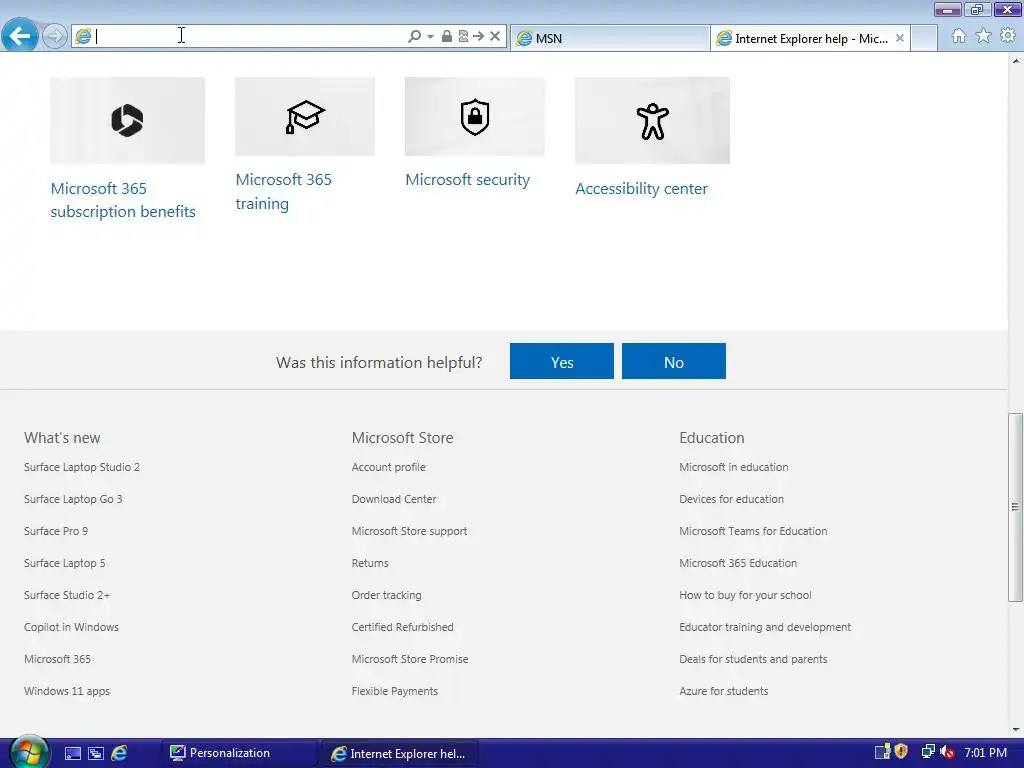Viewport: 1024px width, 768px height.
Task: Click the scrollbar up arrow
Action: pyautogui.click(x=1016, y=61)
